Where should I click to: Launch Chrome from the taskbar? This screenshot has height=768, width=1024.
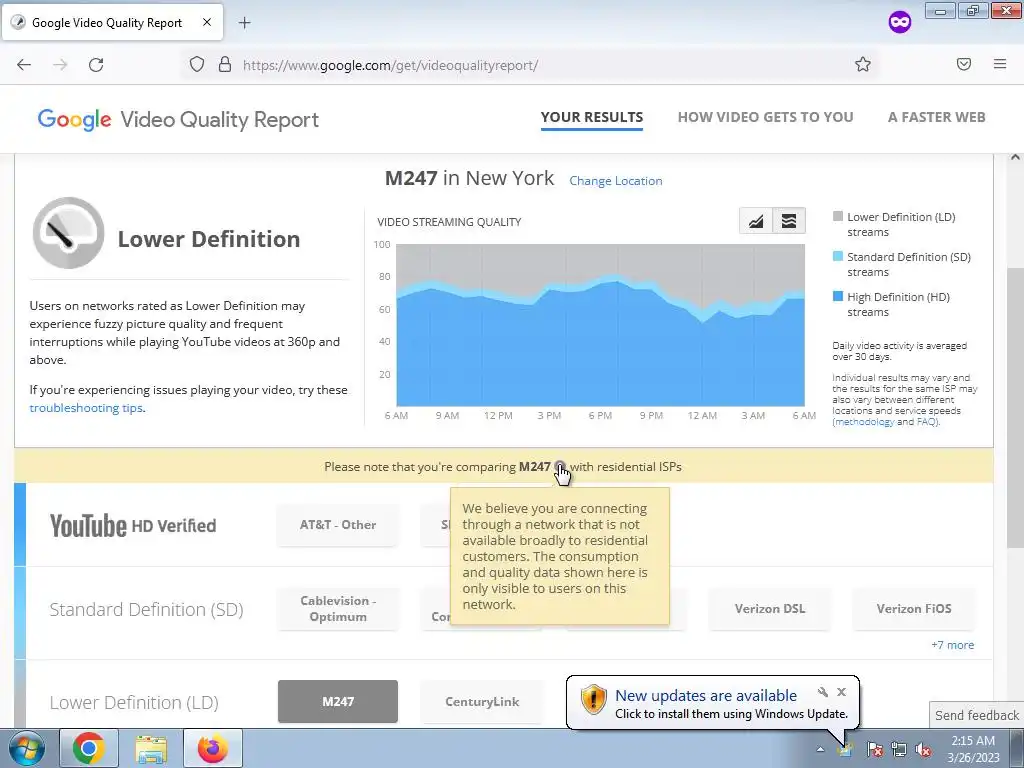point(89,748)
